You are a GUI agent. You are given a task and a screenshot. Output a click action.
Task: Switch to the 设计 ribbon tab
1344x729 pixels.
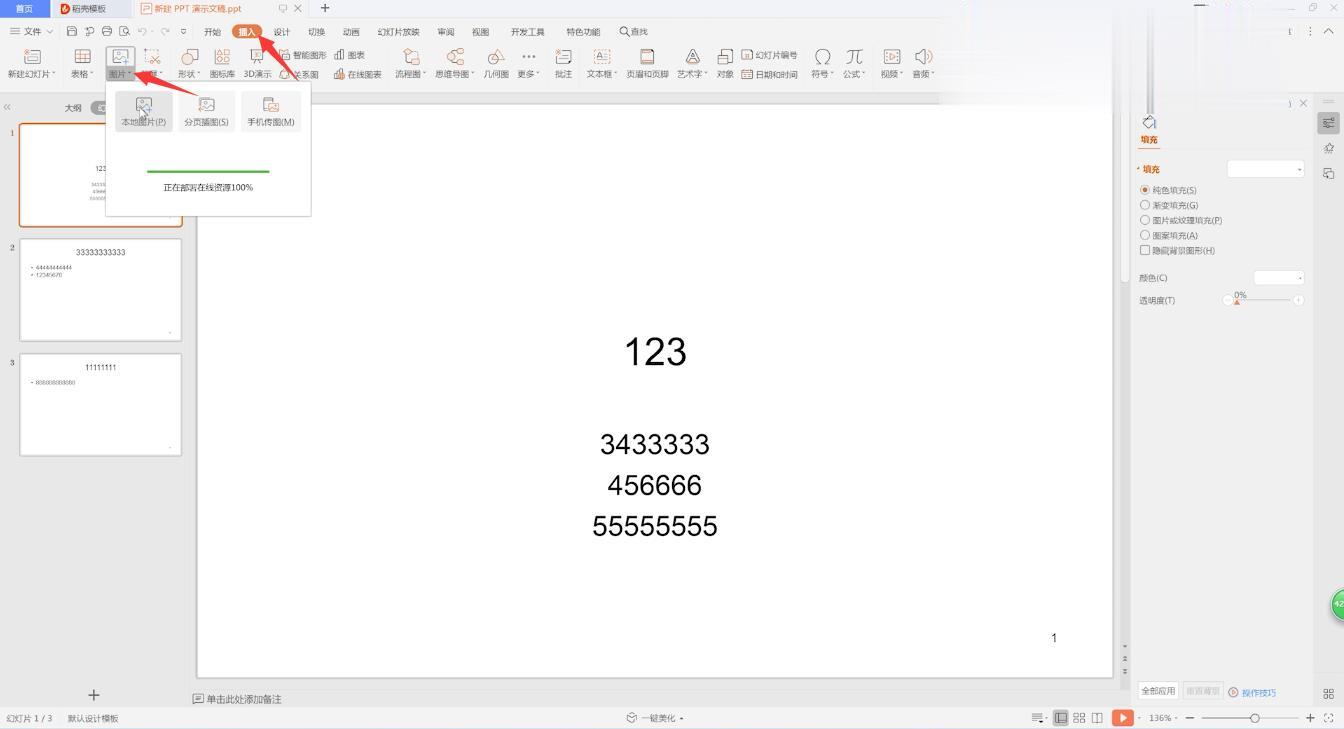click(282, 32)
